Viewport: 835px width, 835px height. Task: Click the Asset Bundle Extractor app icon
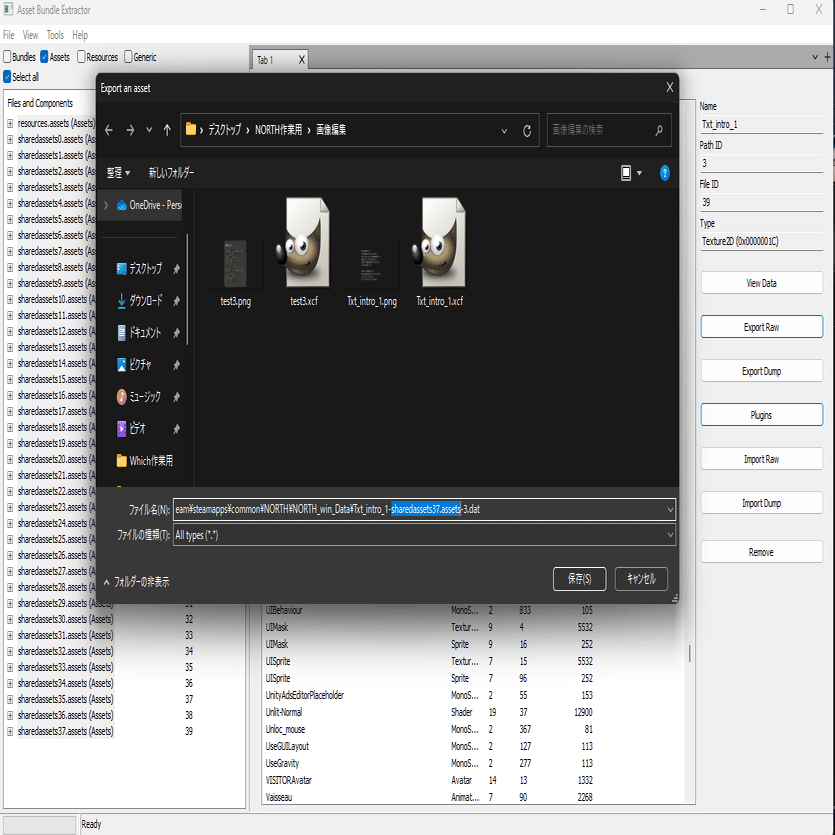(8, 9)
